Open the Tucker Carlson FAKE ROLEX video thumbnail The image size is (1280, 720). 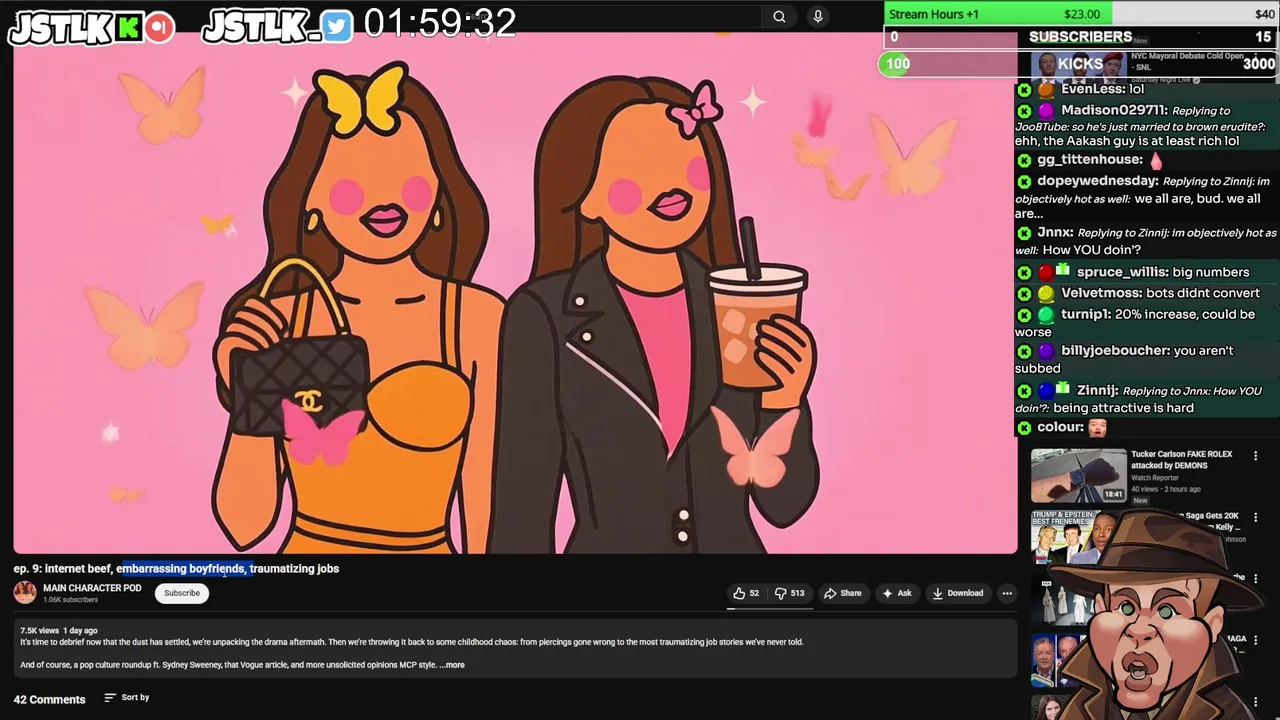point(1078,476)
